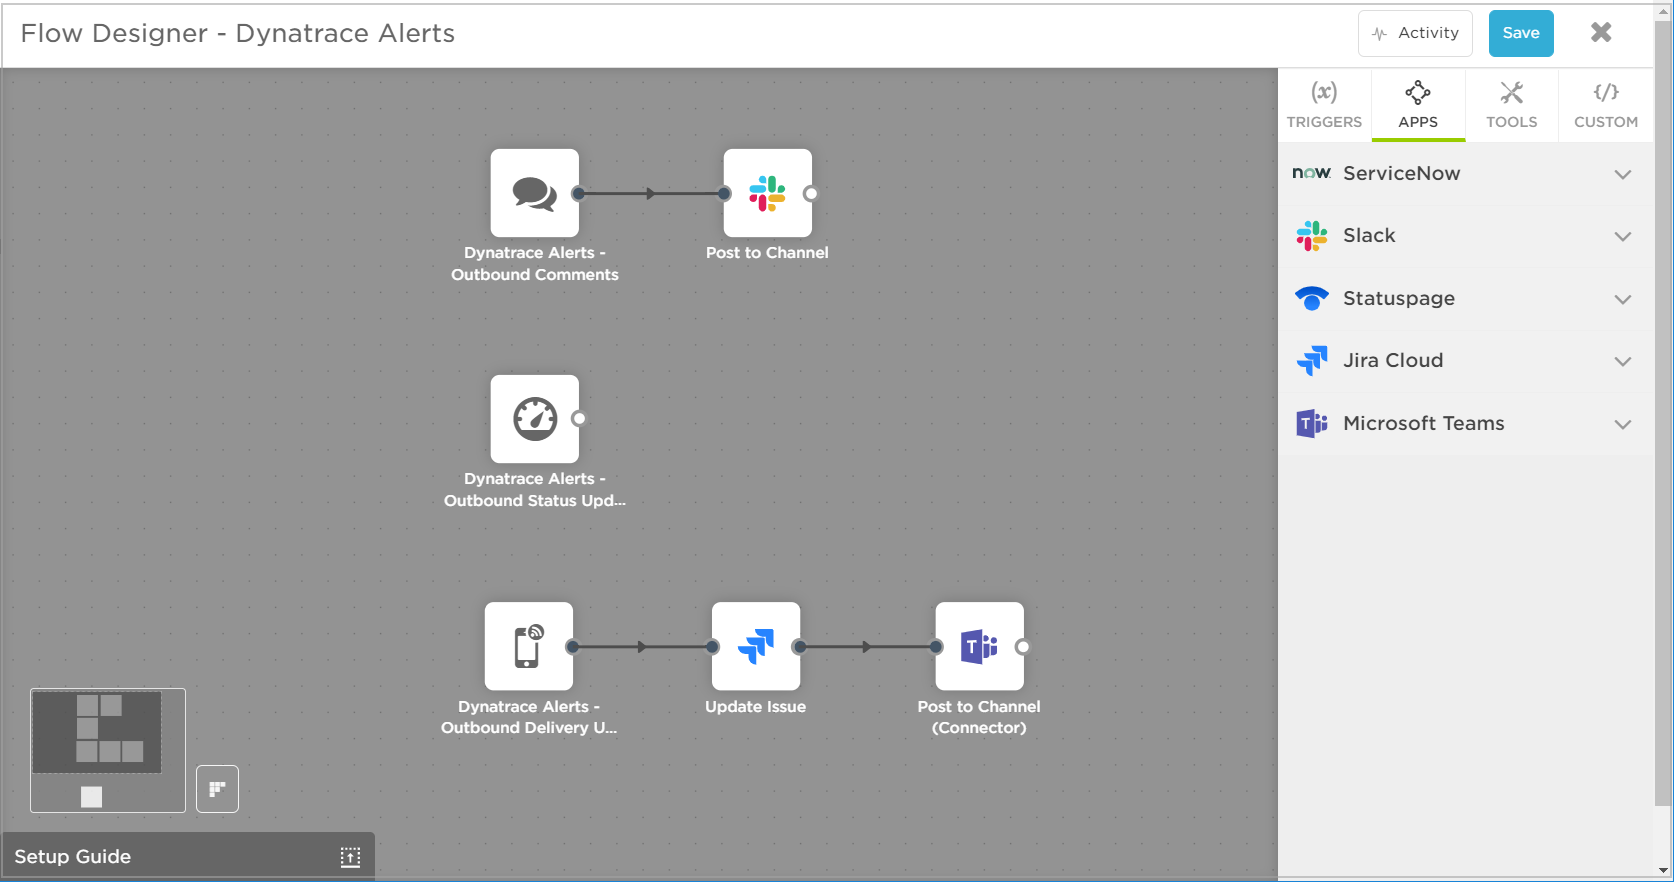Open the Jira Update Issue node
The height and width of the screenshot is (882, 1674).
pos(755,646)
